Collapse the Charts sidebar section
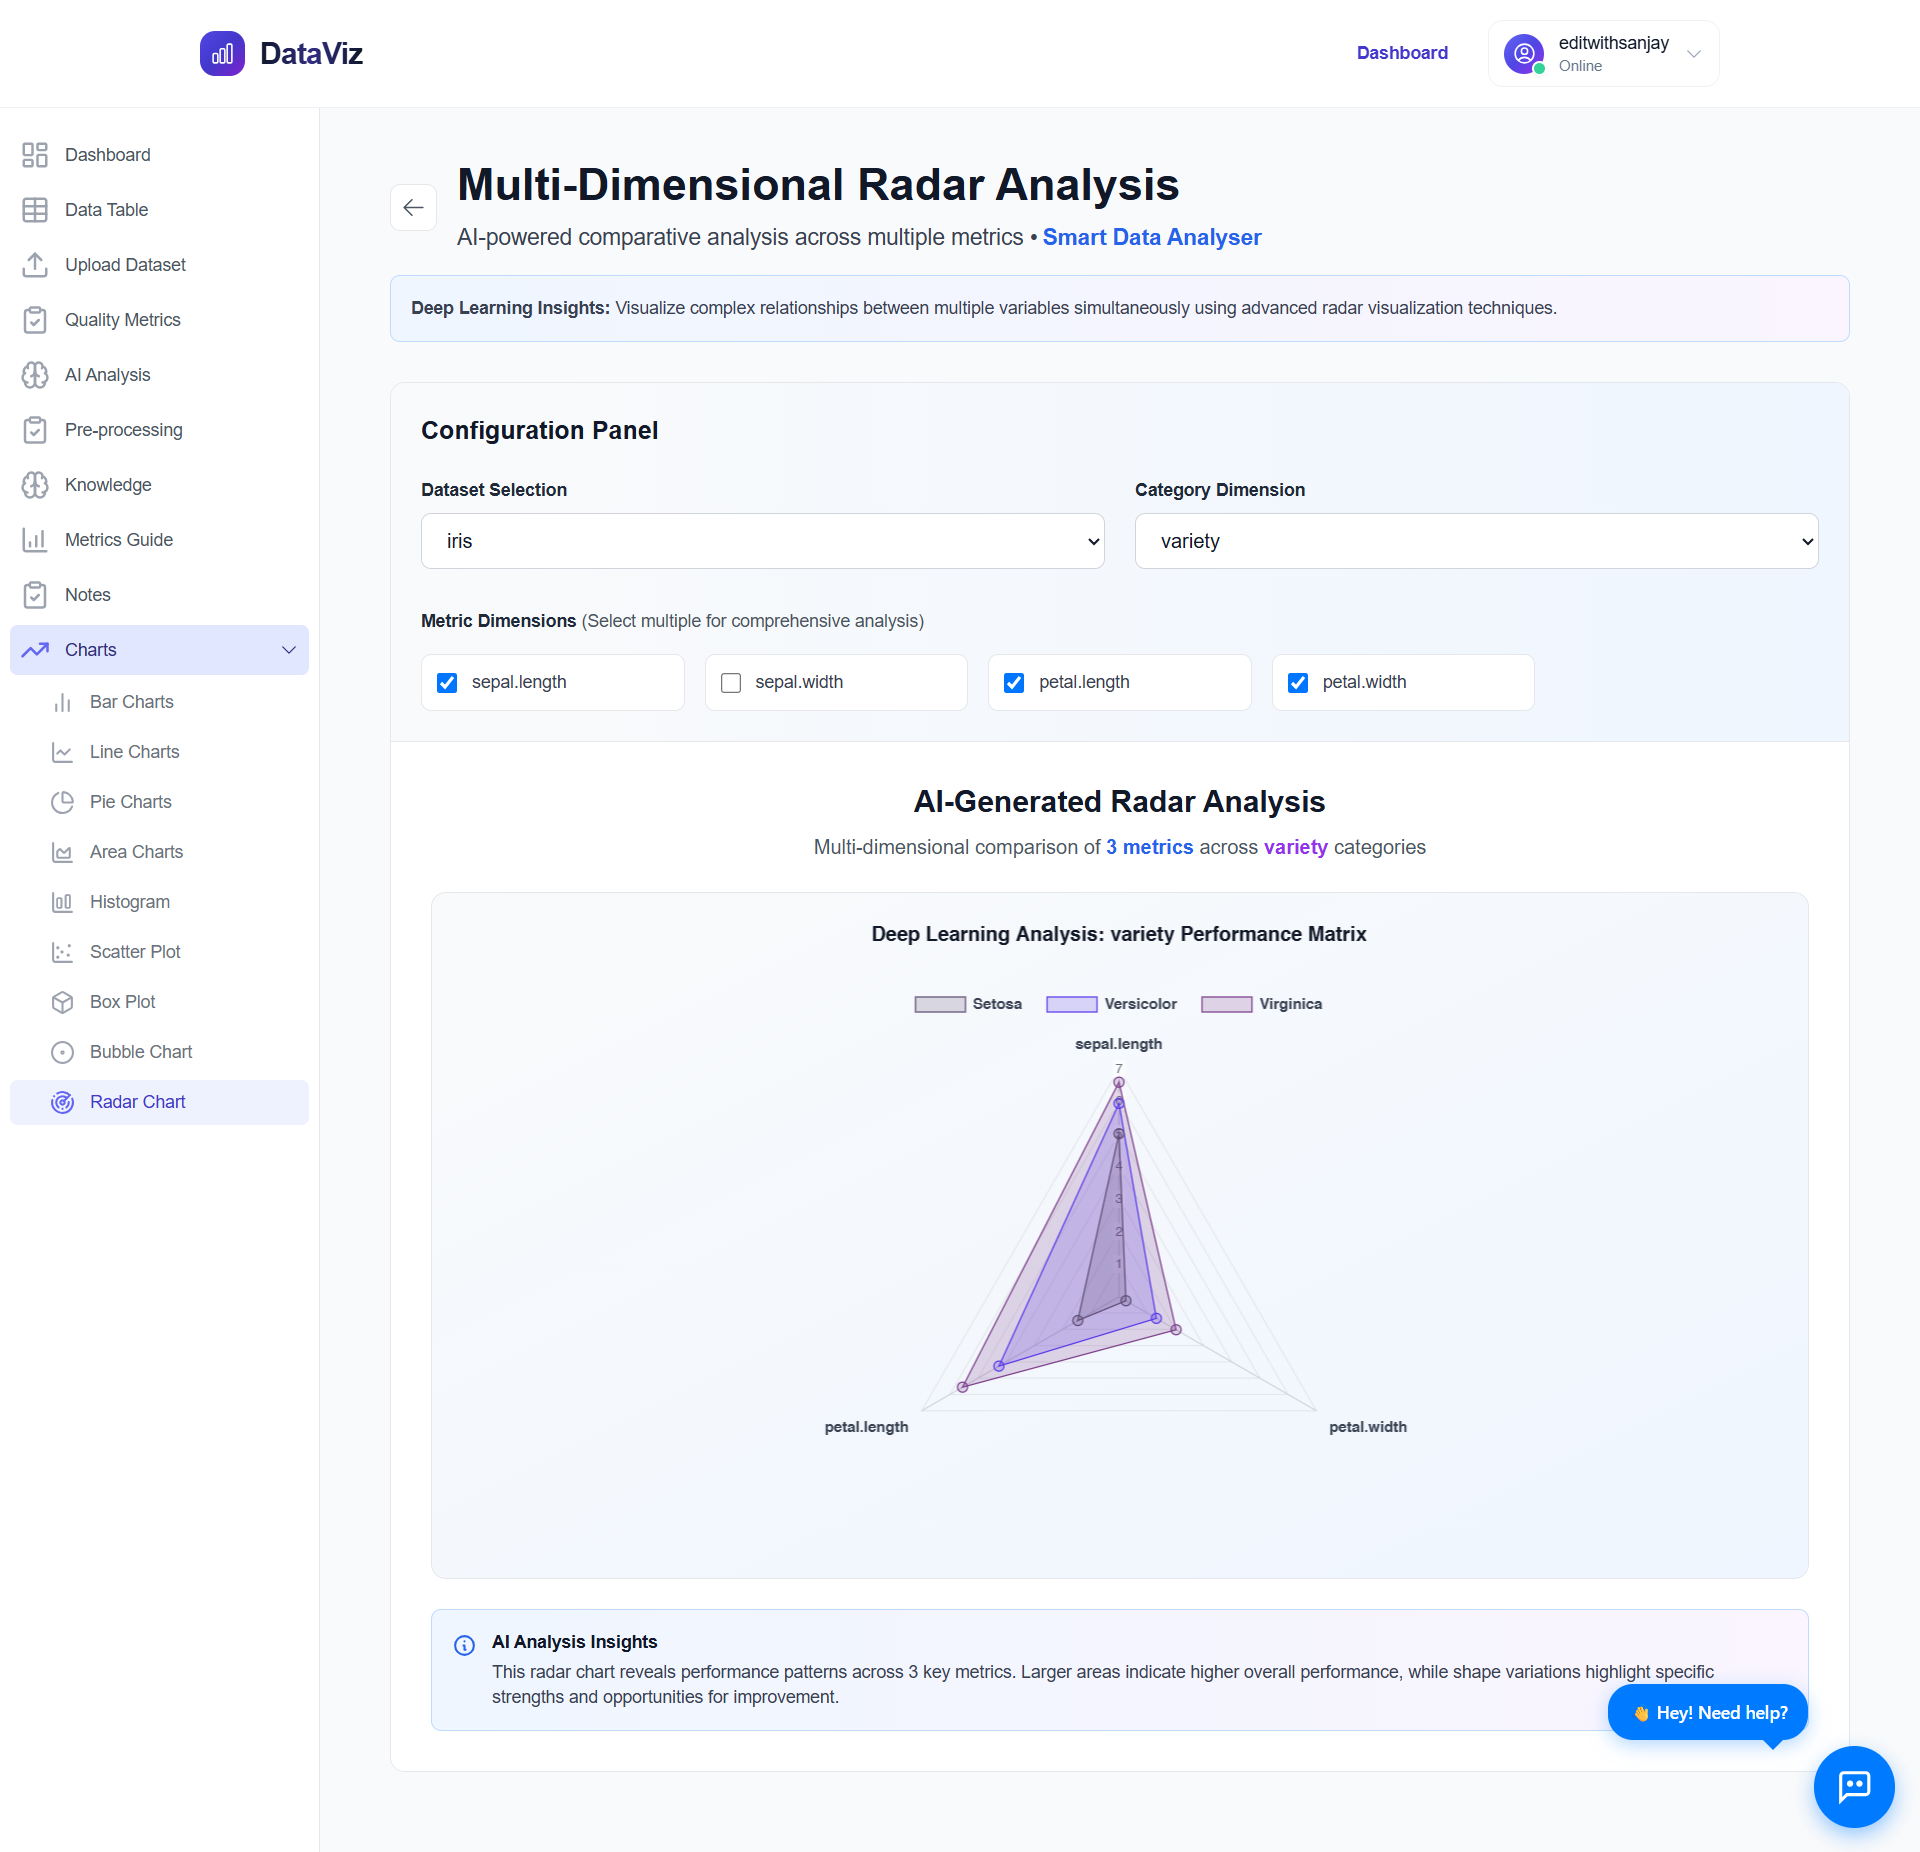 point(288,650)
